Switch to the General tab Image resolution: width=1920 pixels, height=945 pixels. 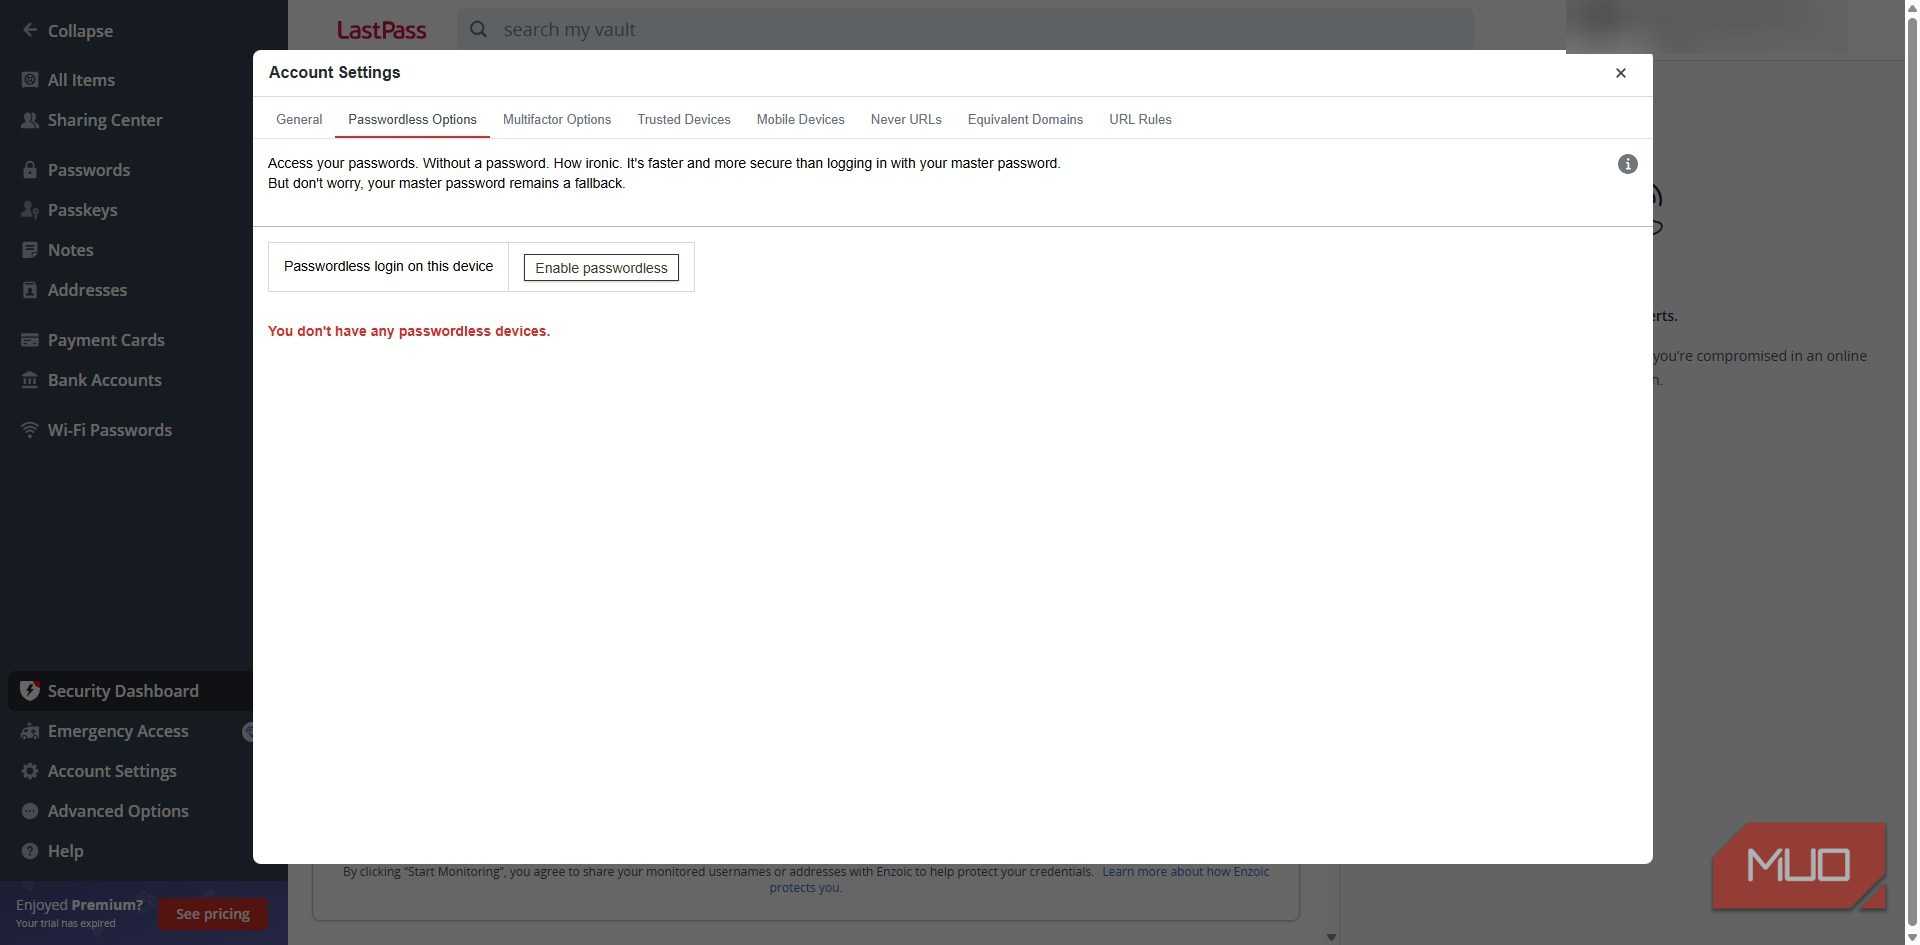click(x=299, y=119)
